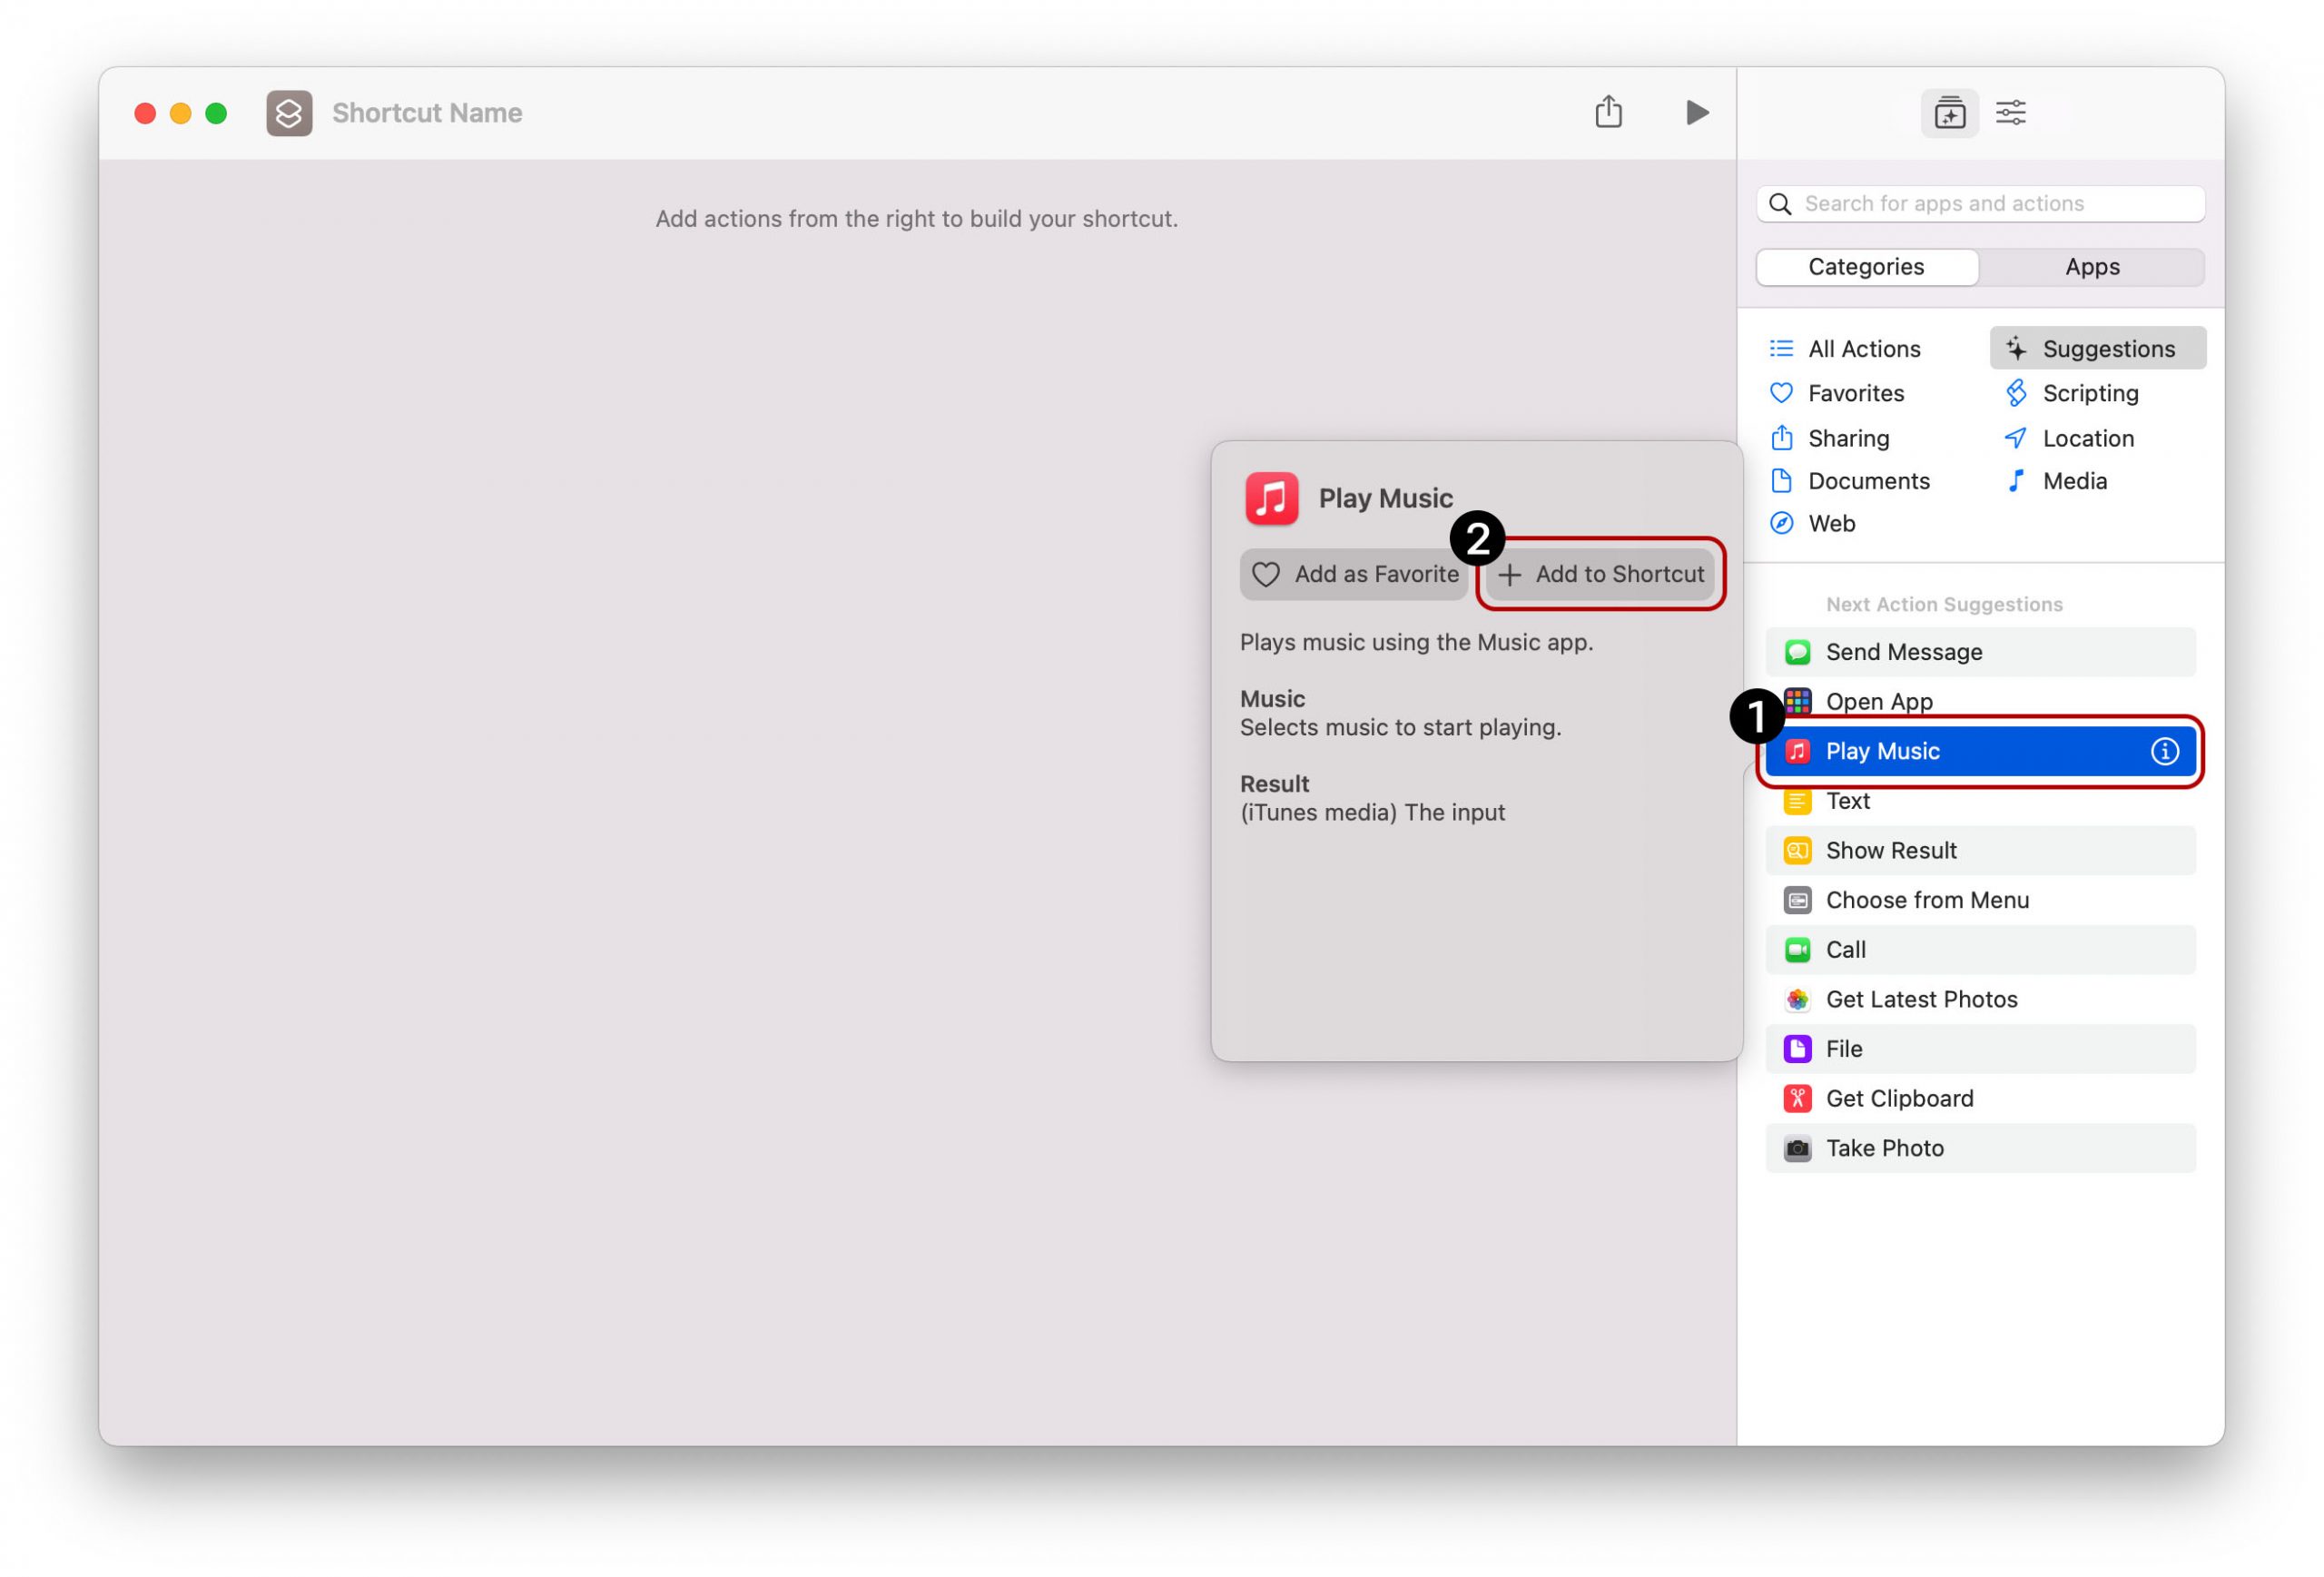Open the Favorites category

1855,393
